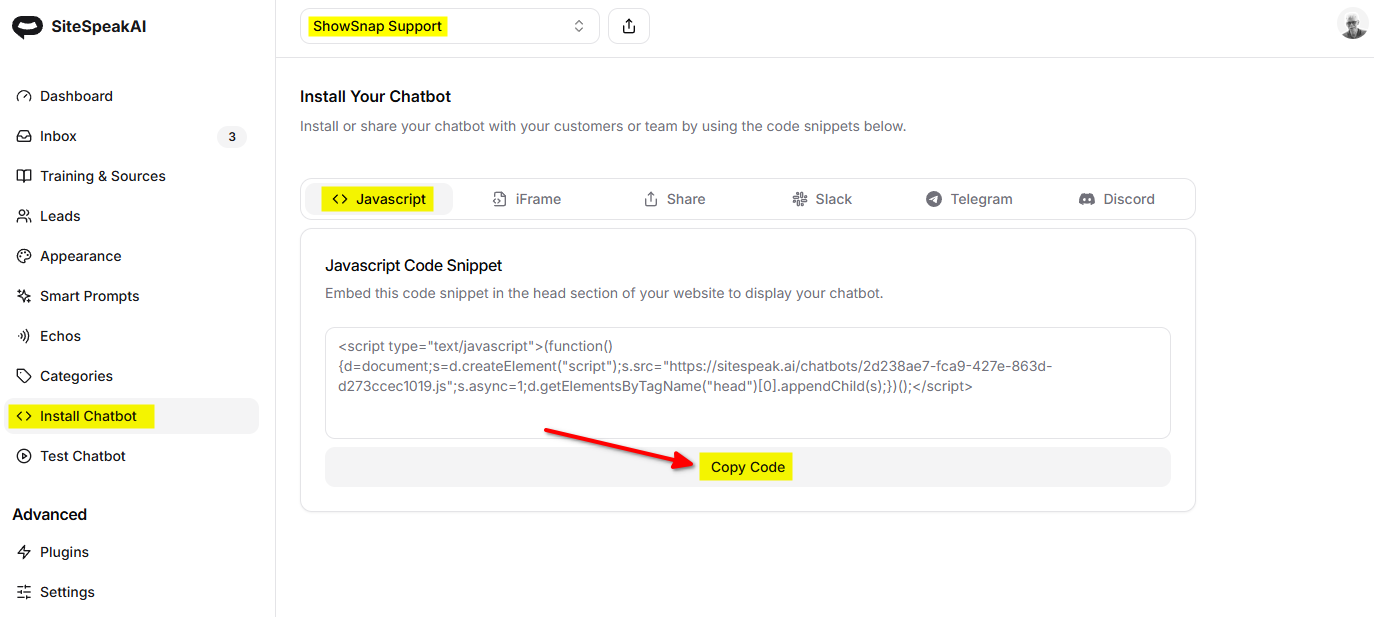Click the Share tab upload icon

click(651, 199)
